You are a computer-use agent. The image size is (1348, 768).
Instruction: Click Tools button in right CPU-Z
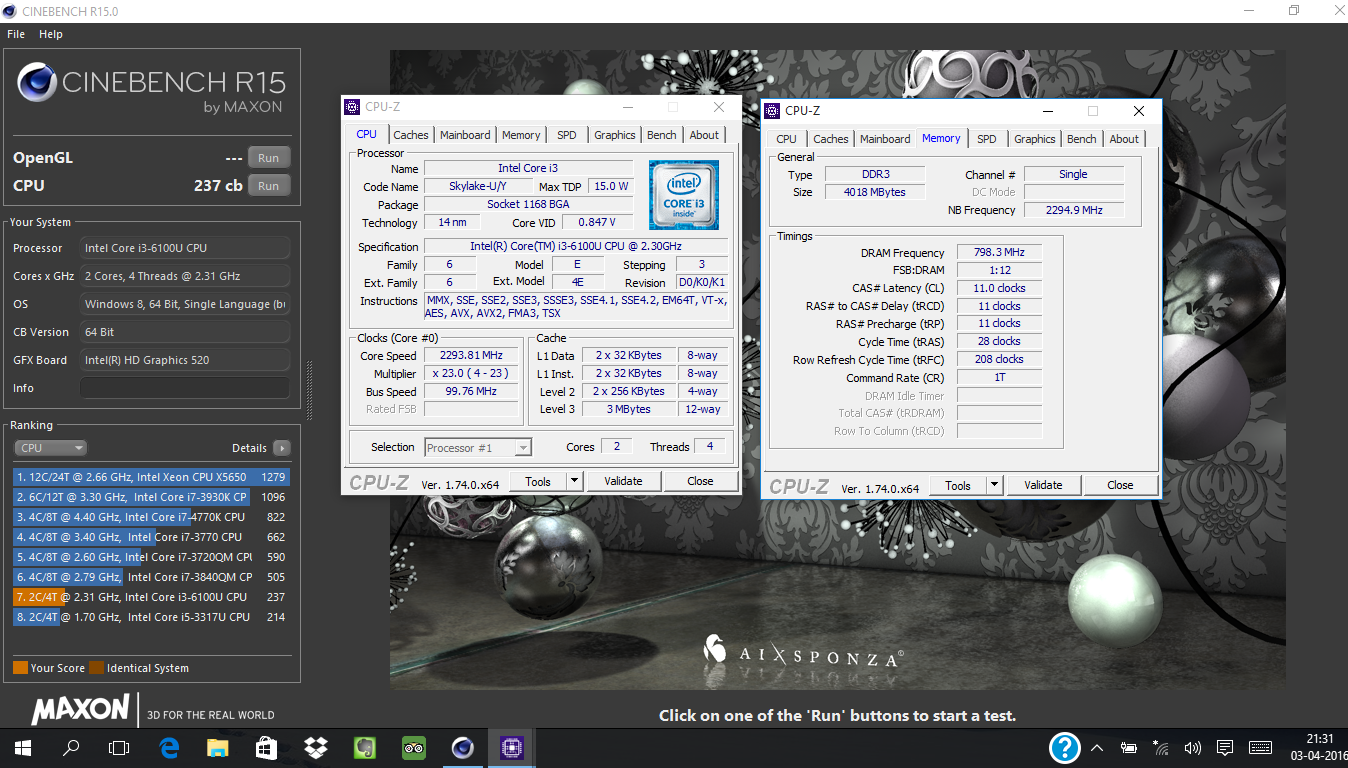point(958,485)
